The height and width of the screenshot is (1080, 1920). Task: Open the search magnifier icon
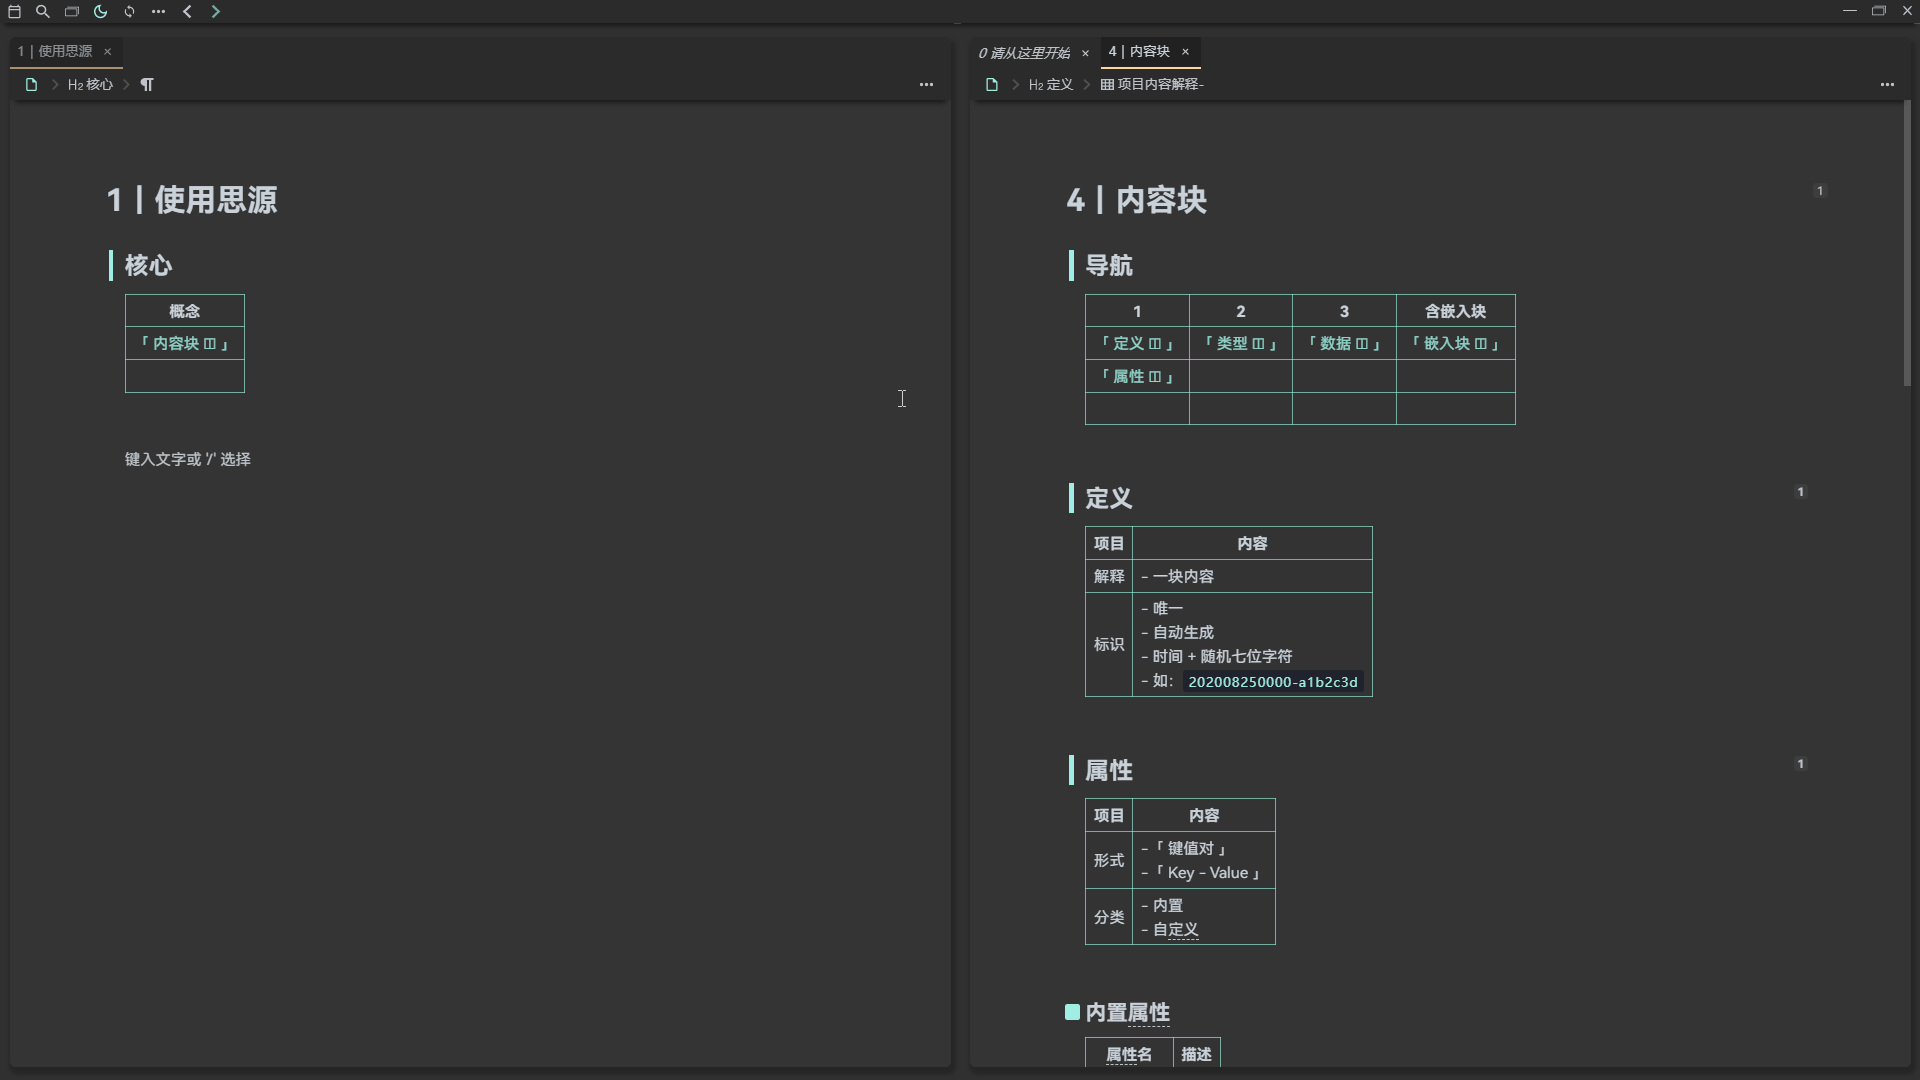pos(42,11)
